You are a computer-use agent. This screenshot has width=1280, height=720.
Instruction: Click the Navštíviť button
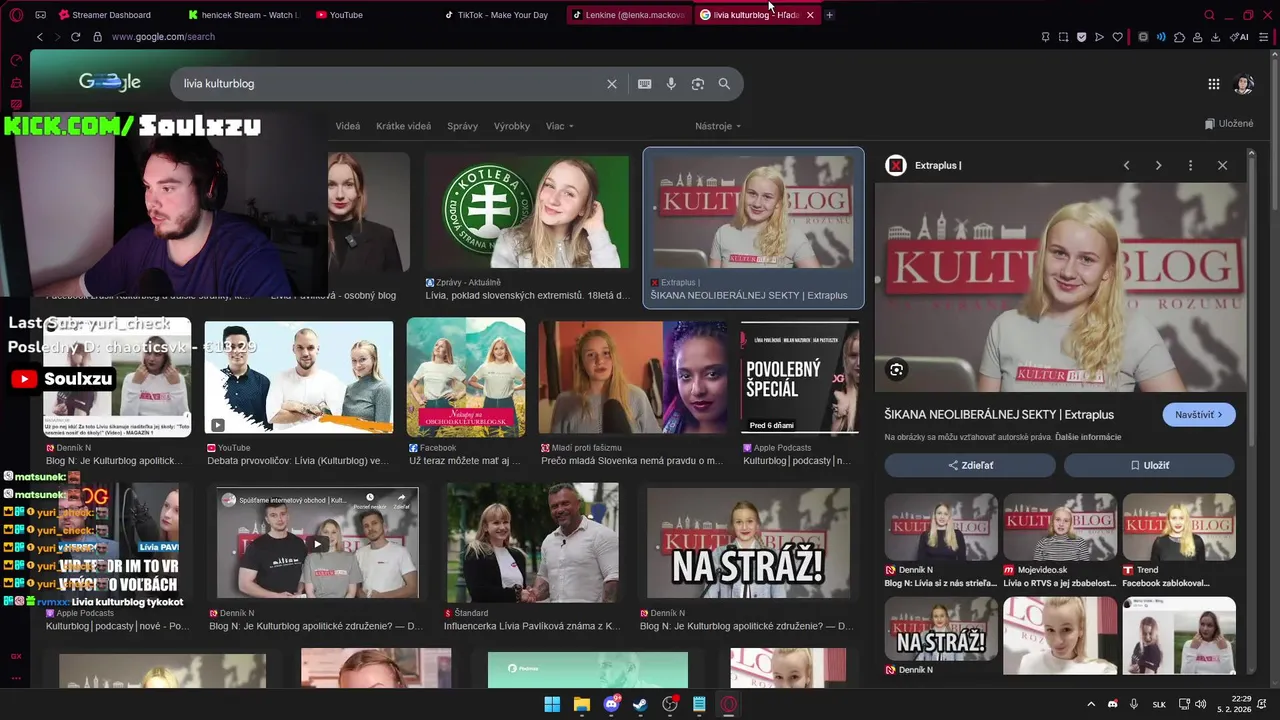[x=1199, y=415]
